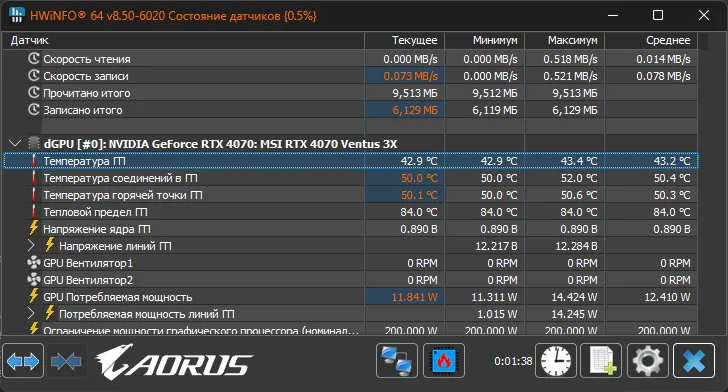This screenshot has height=392, width=728.
Task: Click thermometer icon beside Тепловой предел ГП
Action: (x=33, y=211)
